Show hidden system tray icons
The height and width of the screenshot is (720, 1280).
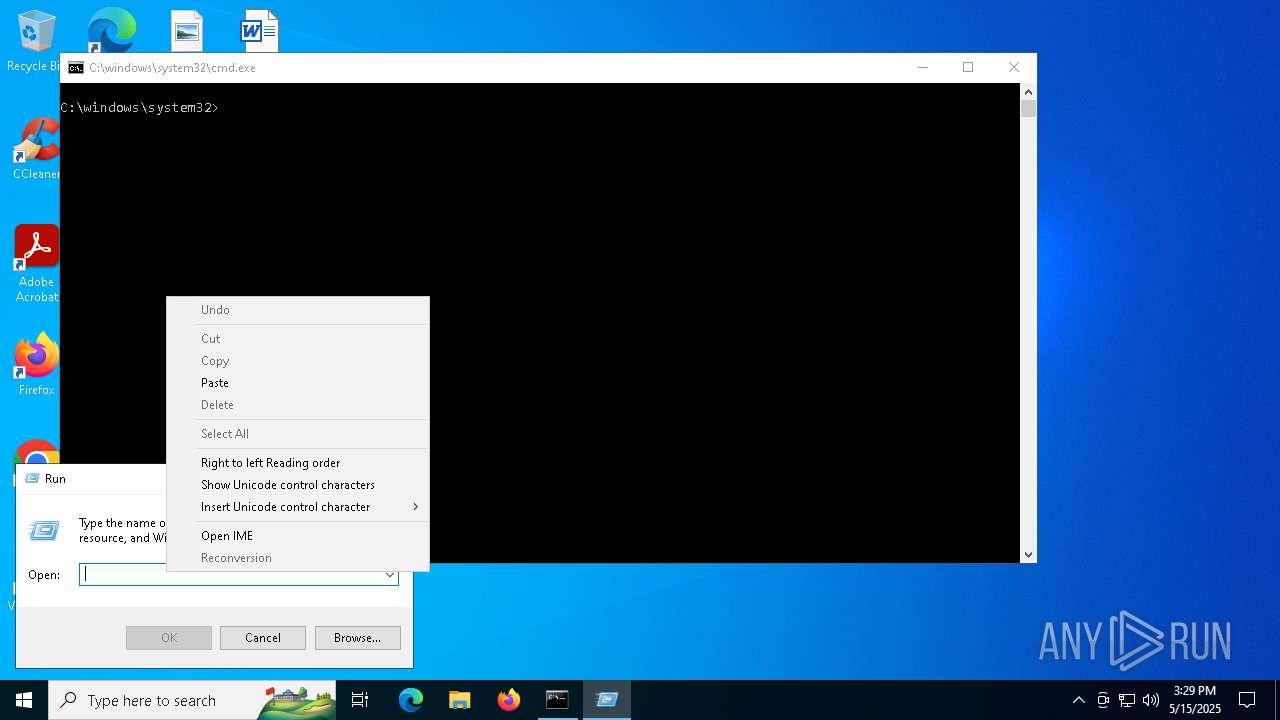[1078, 700]
